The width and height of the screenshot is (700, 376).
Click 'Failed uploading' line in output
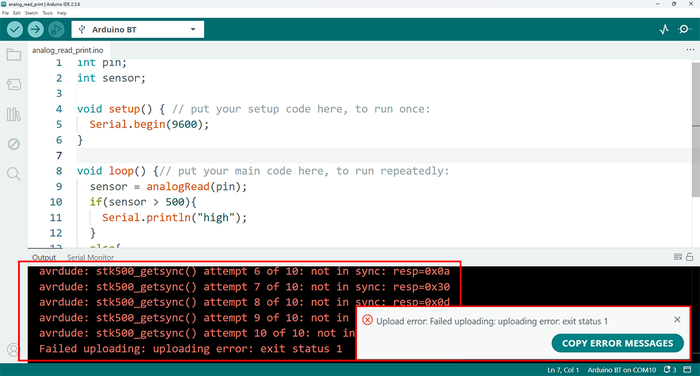tap(191, 348)
